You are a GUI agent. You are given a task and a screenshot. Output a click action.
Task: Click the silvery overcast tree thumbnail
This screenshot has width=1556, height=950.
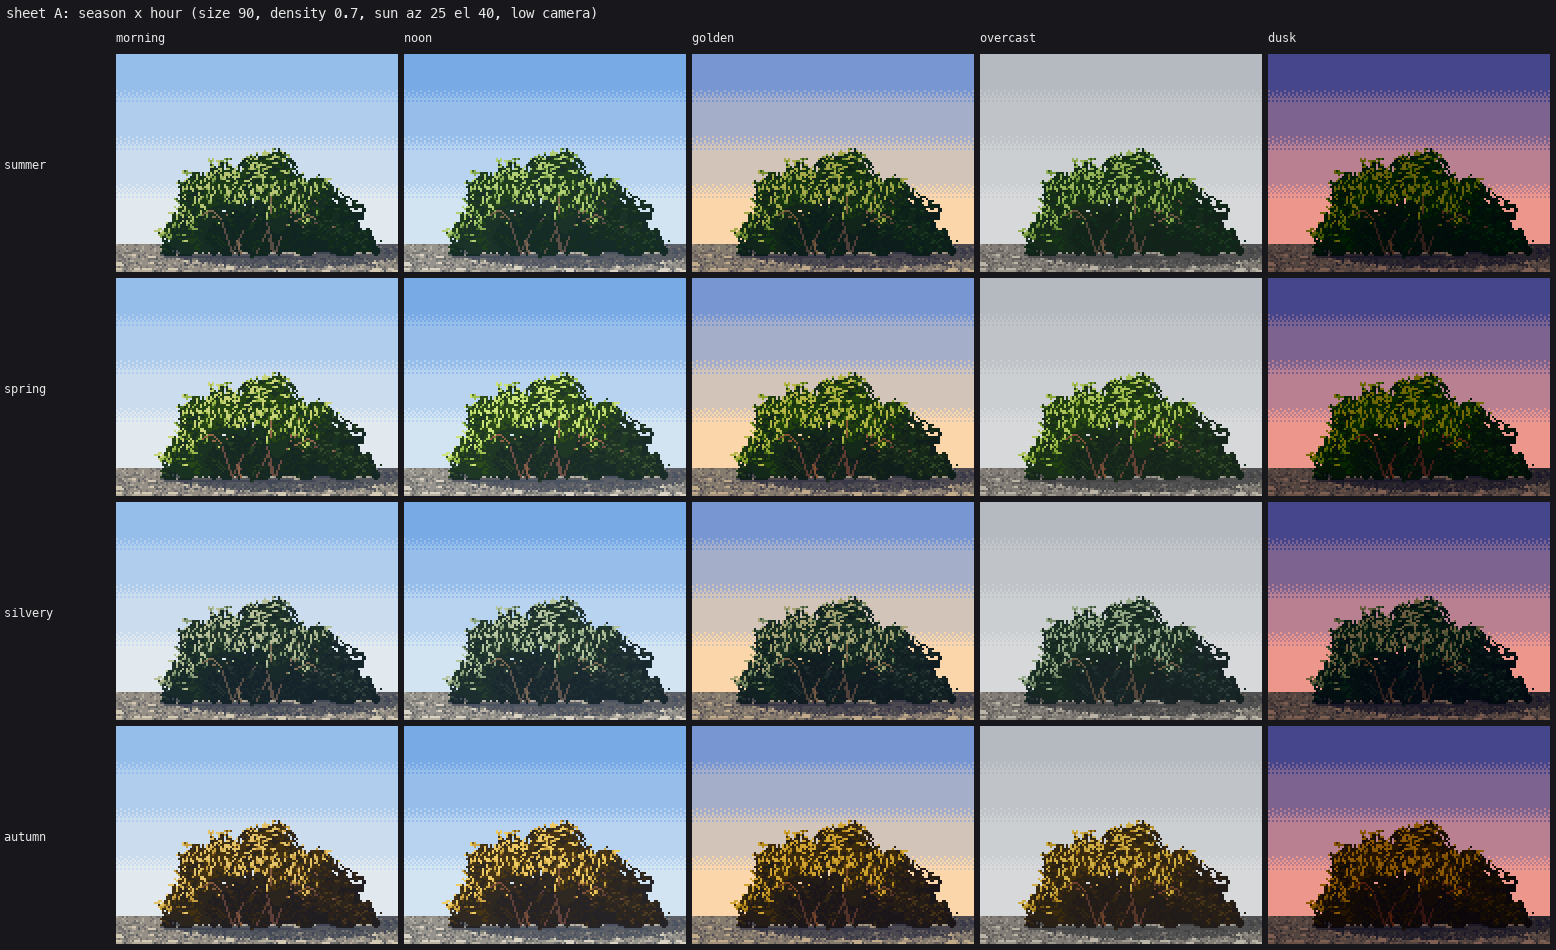(1121, 611)
